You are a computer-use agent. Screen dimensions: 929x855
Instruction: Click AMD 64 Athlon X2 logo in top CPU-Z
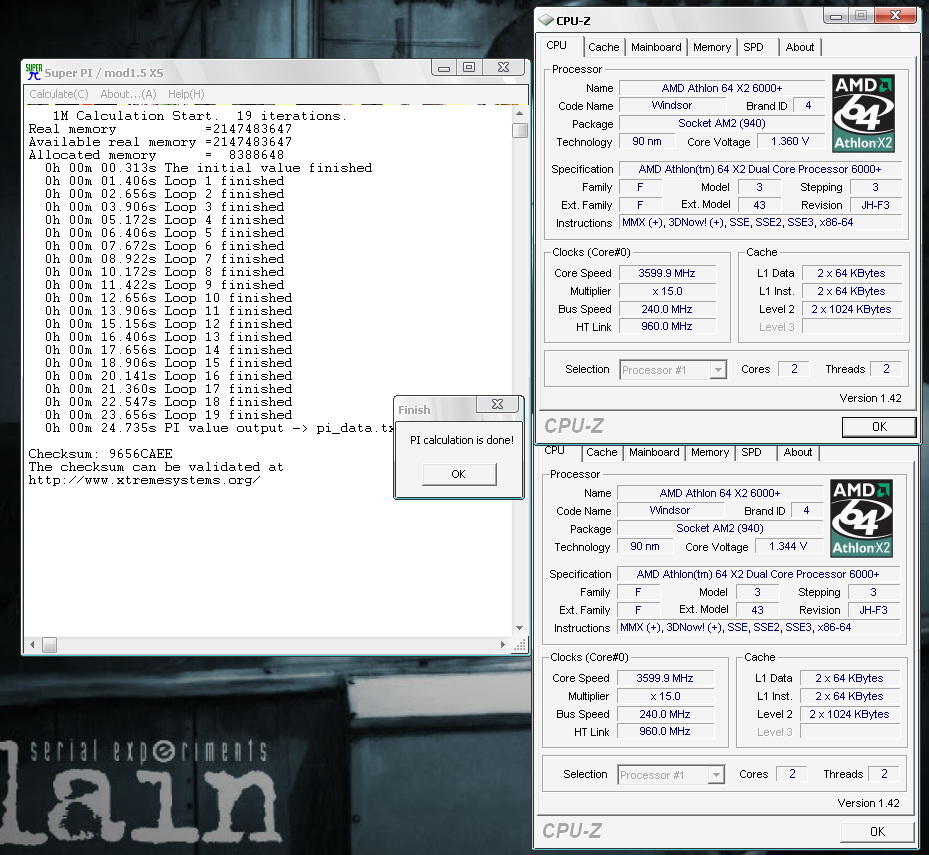click(x=863, y=113)
